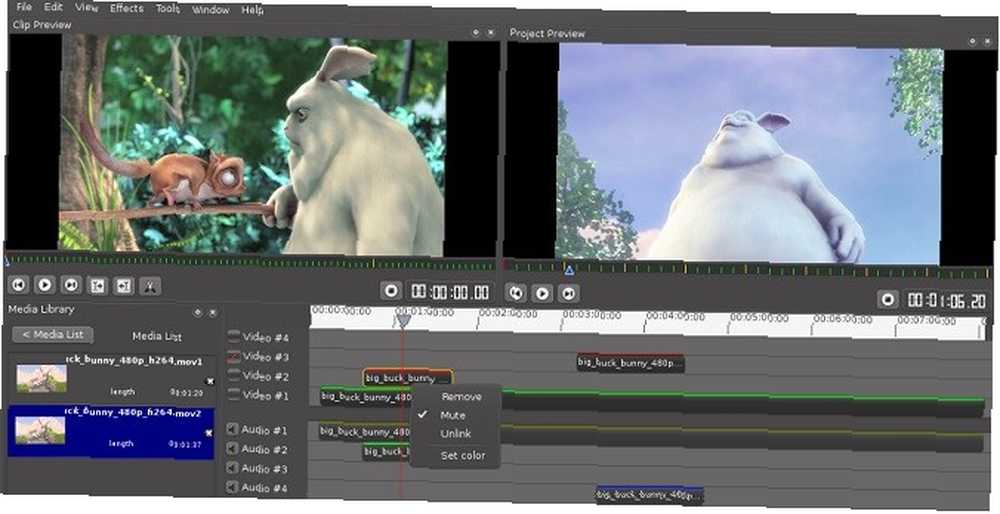Select the big_buck_bunny_480 clip on Video #1
The height and width of the screenshot is (514, 1000).
pyautogui.click(x=366, y=397)
